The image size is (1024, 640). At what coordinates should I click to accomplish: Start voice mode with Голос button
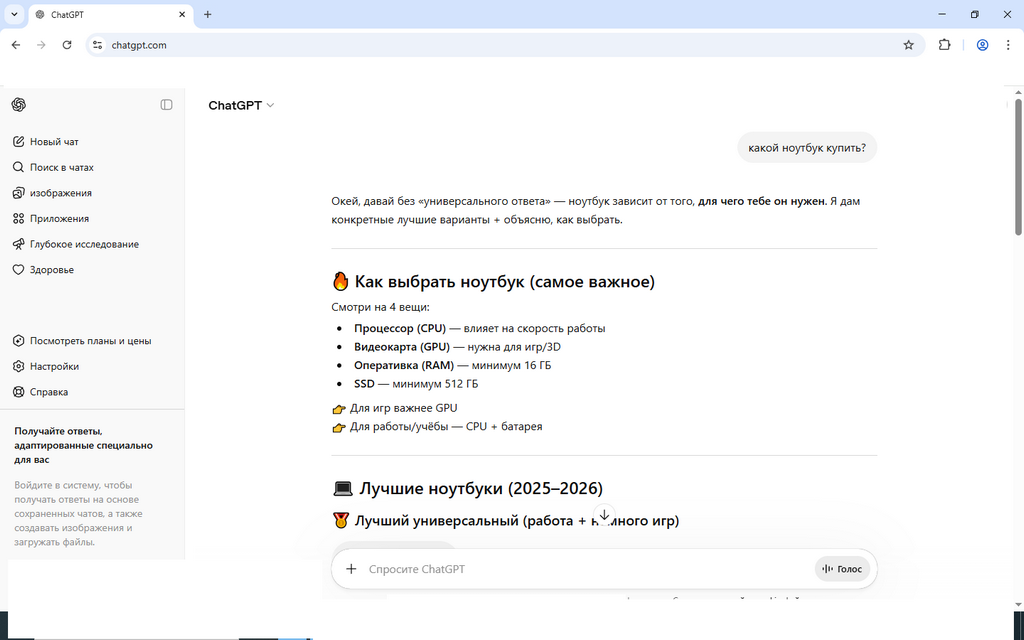pyautogui.click(x=842, y=569)
